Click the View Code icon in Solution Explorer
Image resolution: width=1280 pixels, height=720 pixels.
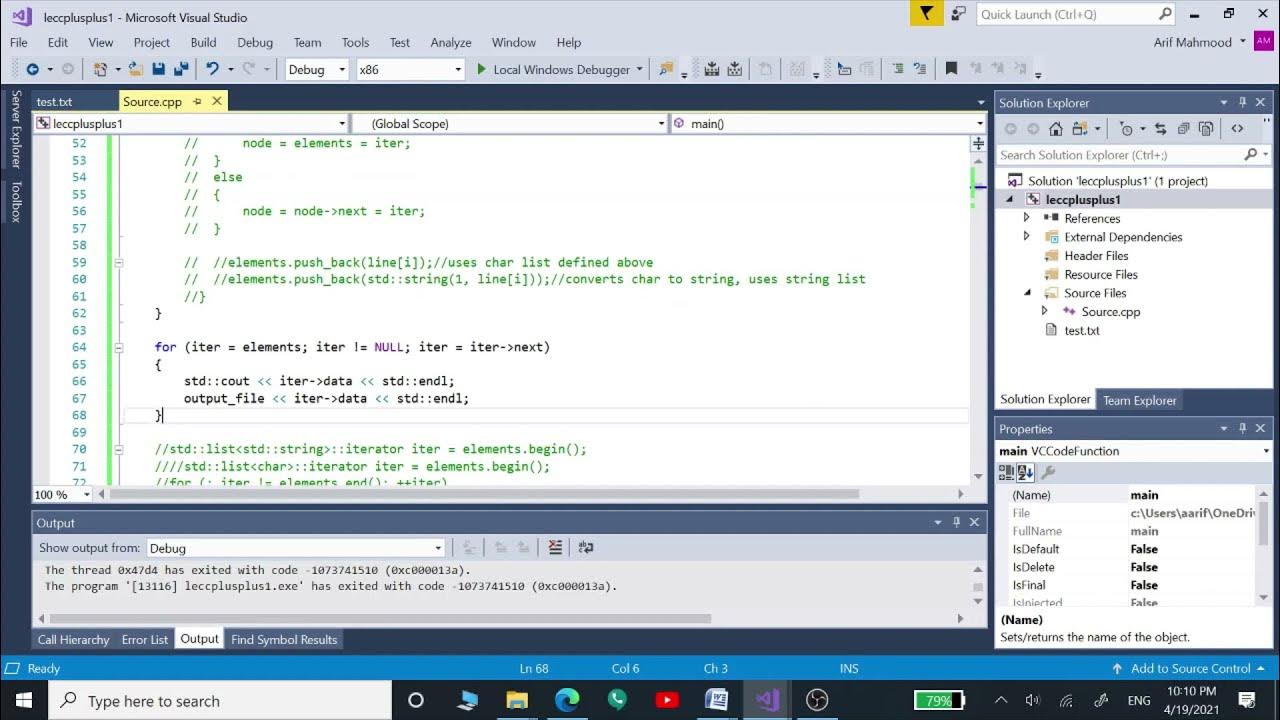[1237, 128]
